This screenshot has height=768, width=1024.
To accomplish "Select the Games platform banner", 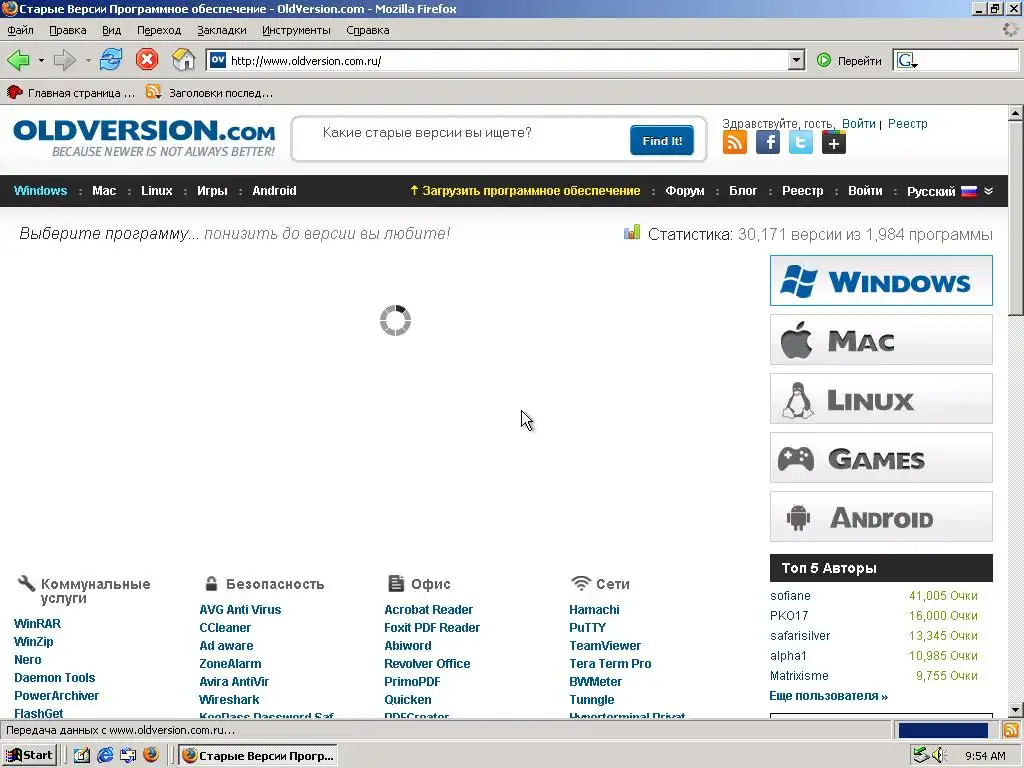I will coord(881,458).
